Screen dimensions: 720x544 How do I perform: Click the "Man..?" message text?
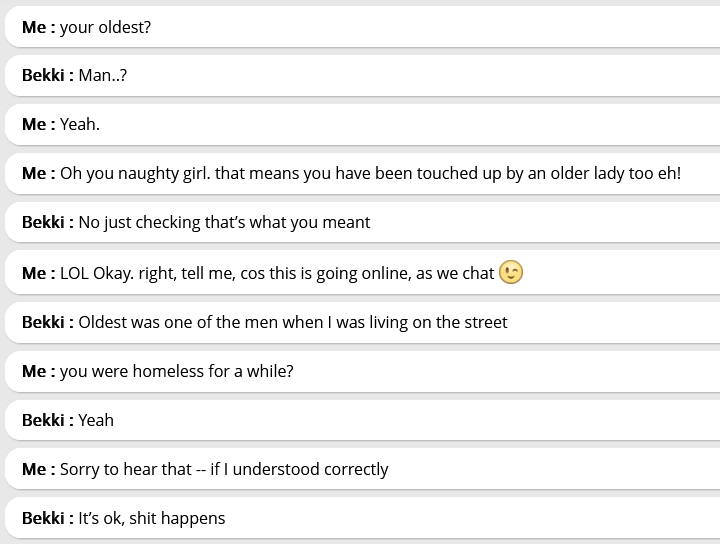click(103, 76)
